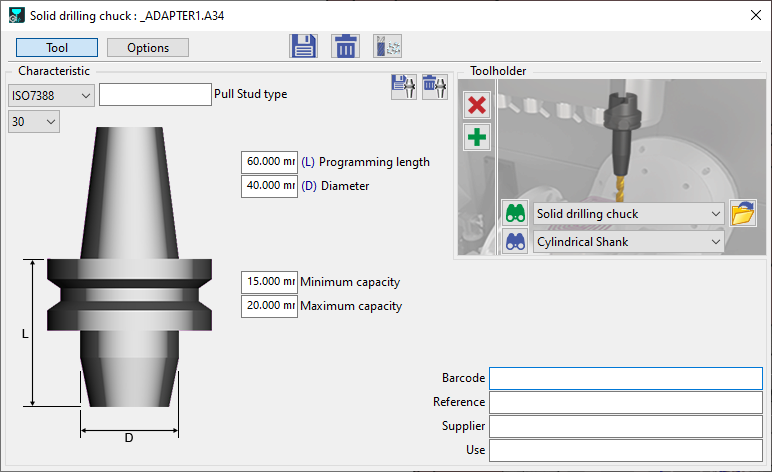Click the green plus add toolholder icon
Screen dimensions: 772x472
pyautogui.click(x=477, y=137)
